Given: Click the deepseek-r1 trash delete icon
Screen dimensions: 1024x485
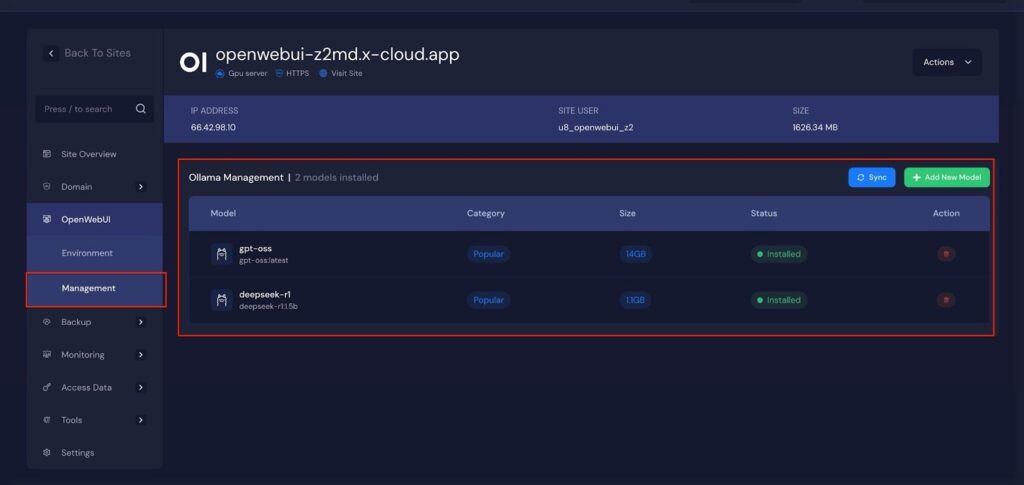Looking at the screenshot, I should tap(945, 300).
